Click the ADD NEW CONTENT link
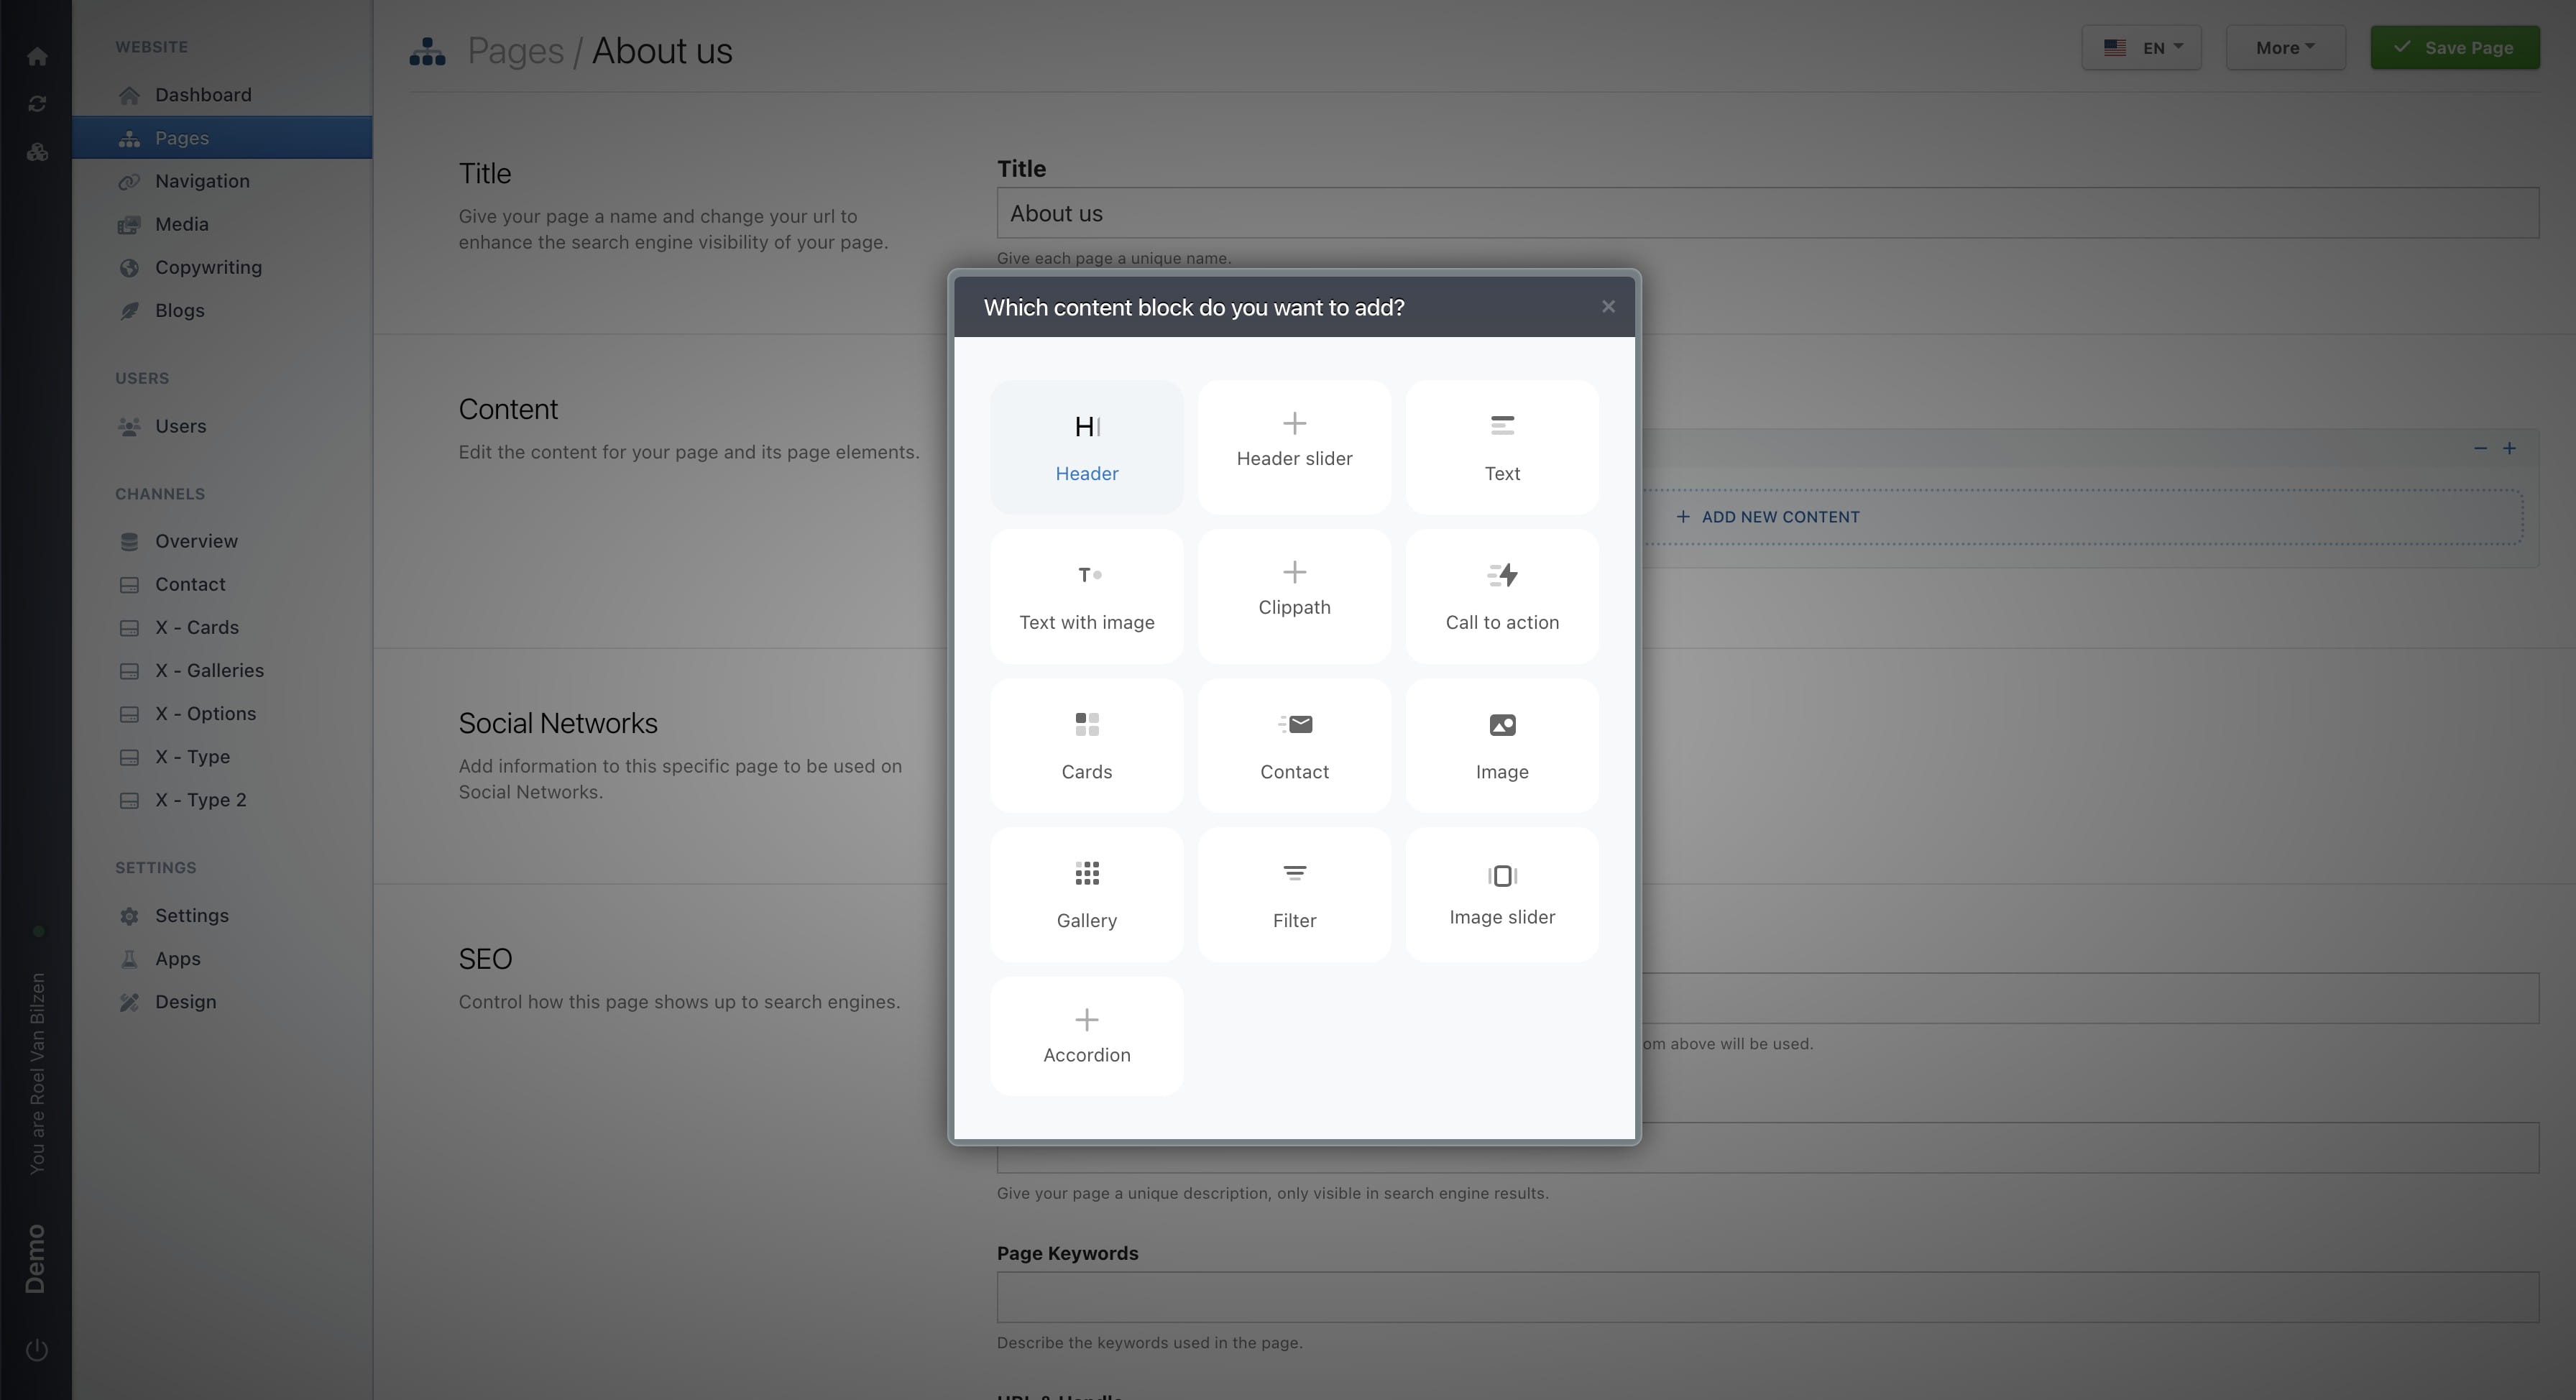Viewport: 2576px width, 1400px height. pos(1768,517)
